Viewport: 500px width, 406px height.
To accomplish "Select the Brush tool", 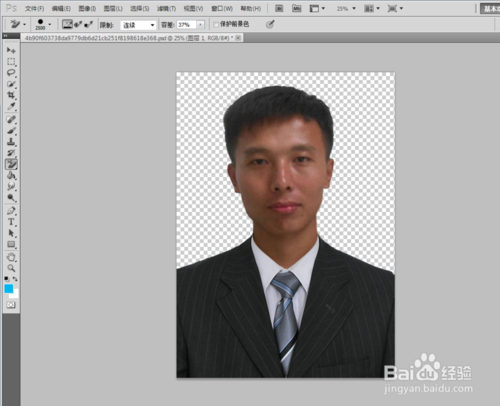I will click(11, 131).
